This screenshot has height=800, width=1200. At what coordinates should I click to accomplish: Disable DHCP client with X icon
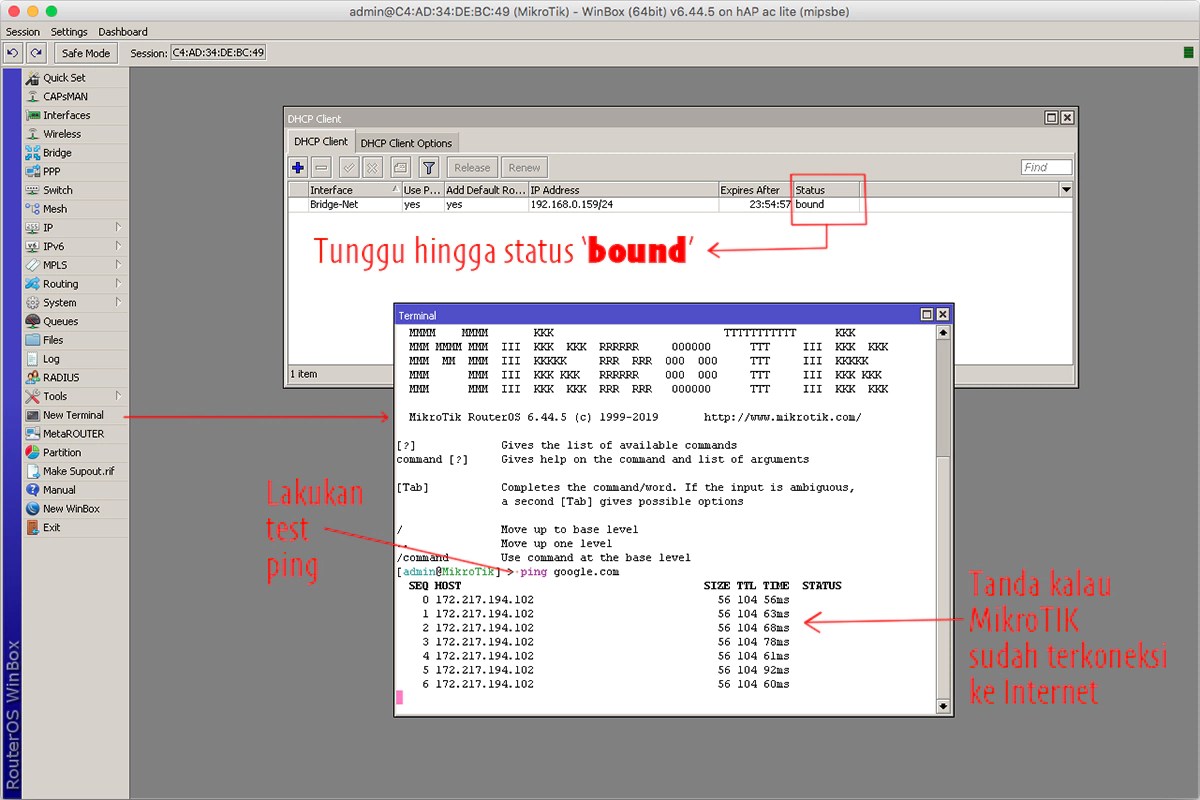[x=372, y=167]
